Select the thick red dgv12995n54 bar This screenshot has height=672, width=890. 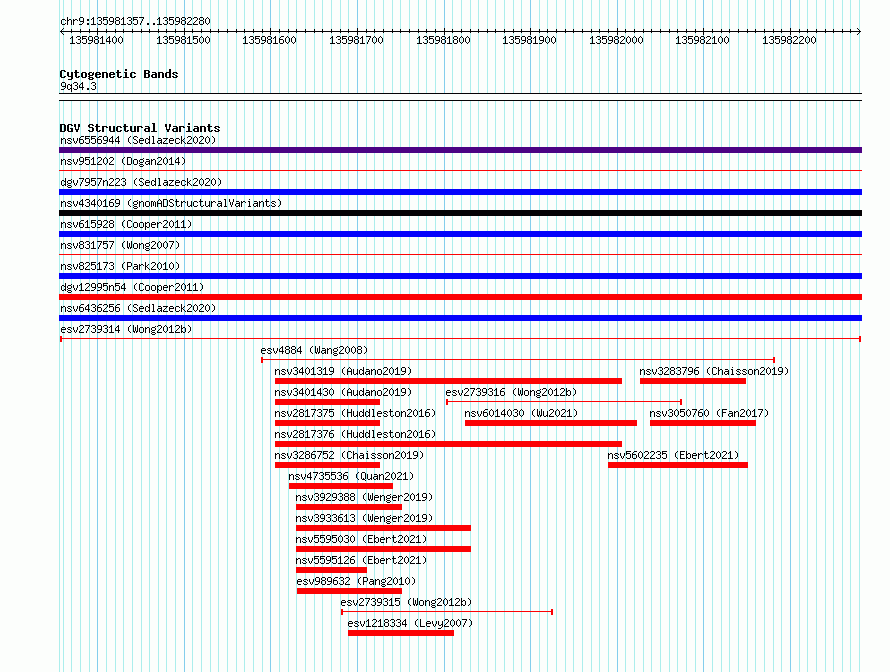(460, 297)
